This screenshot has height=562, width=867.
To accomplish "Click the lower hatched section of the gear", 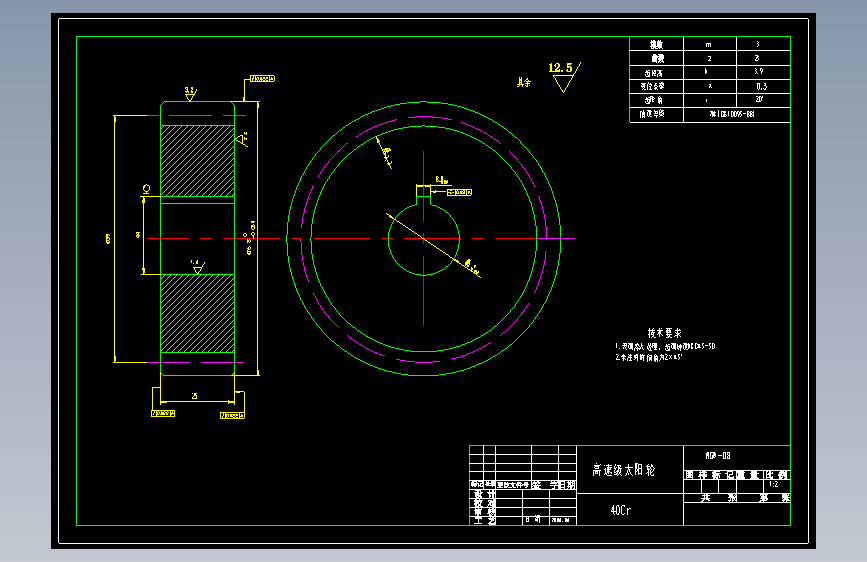I will (197, 313).
